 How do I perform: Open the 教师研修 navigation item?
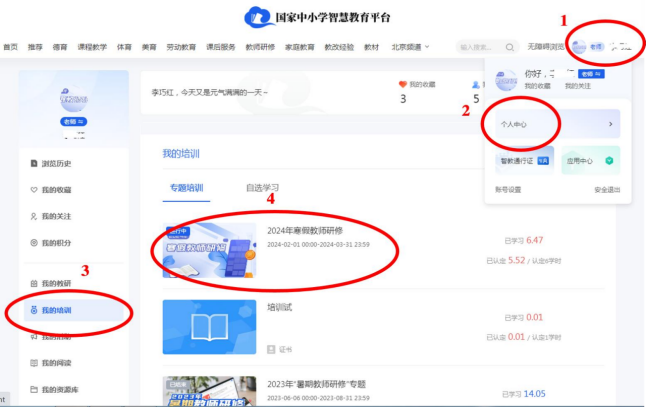point(260,47)
